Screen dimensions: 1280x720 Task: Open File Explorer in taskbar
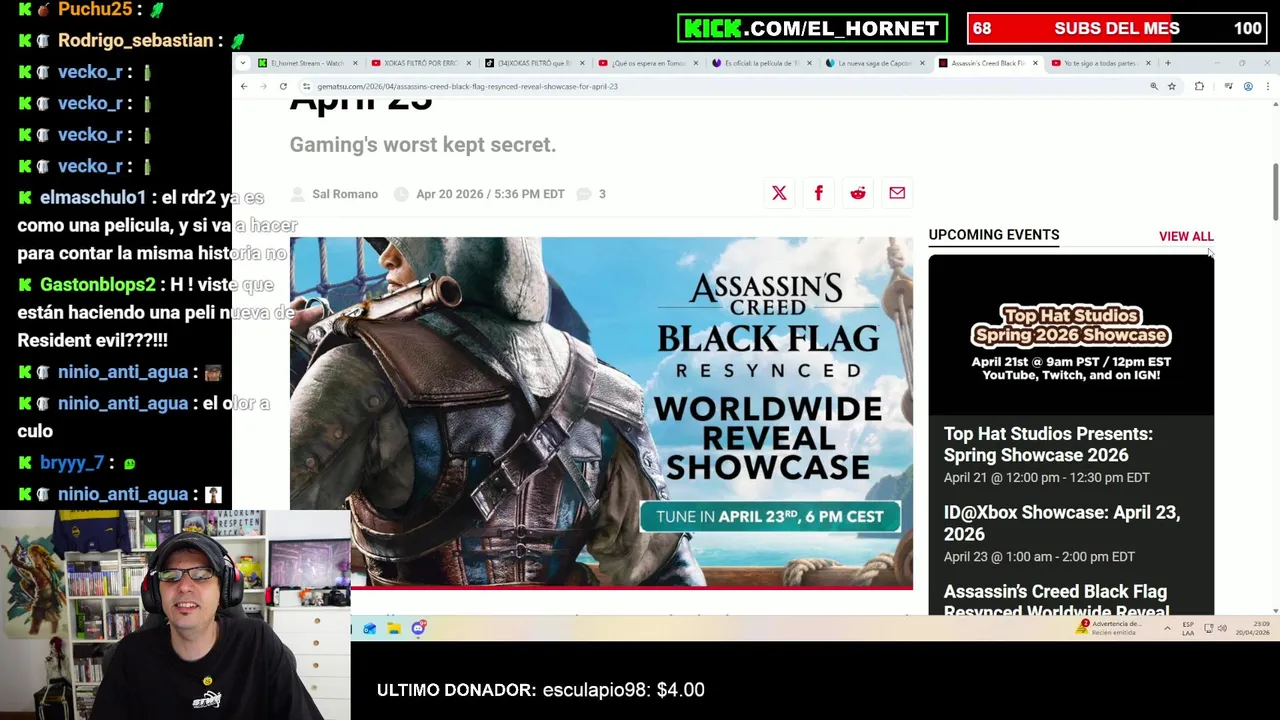[394, 628]
